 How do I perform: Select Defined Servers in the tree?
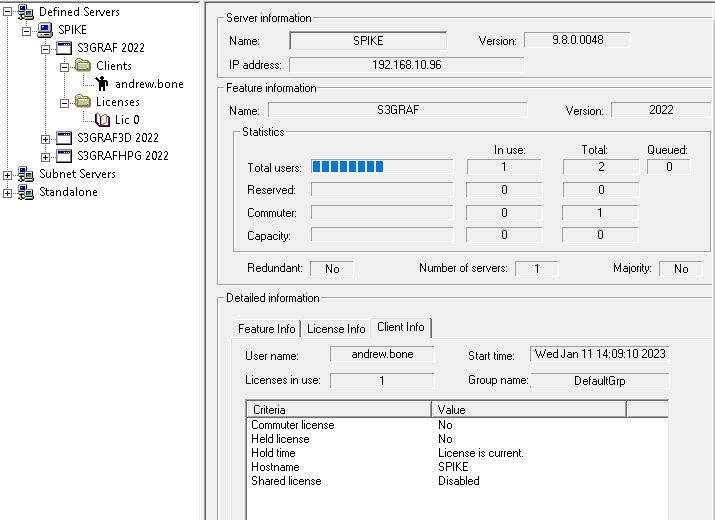(x=79, y=12)
